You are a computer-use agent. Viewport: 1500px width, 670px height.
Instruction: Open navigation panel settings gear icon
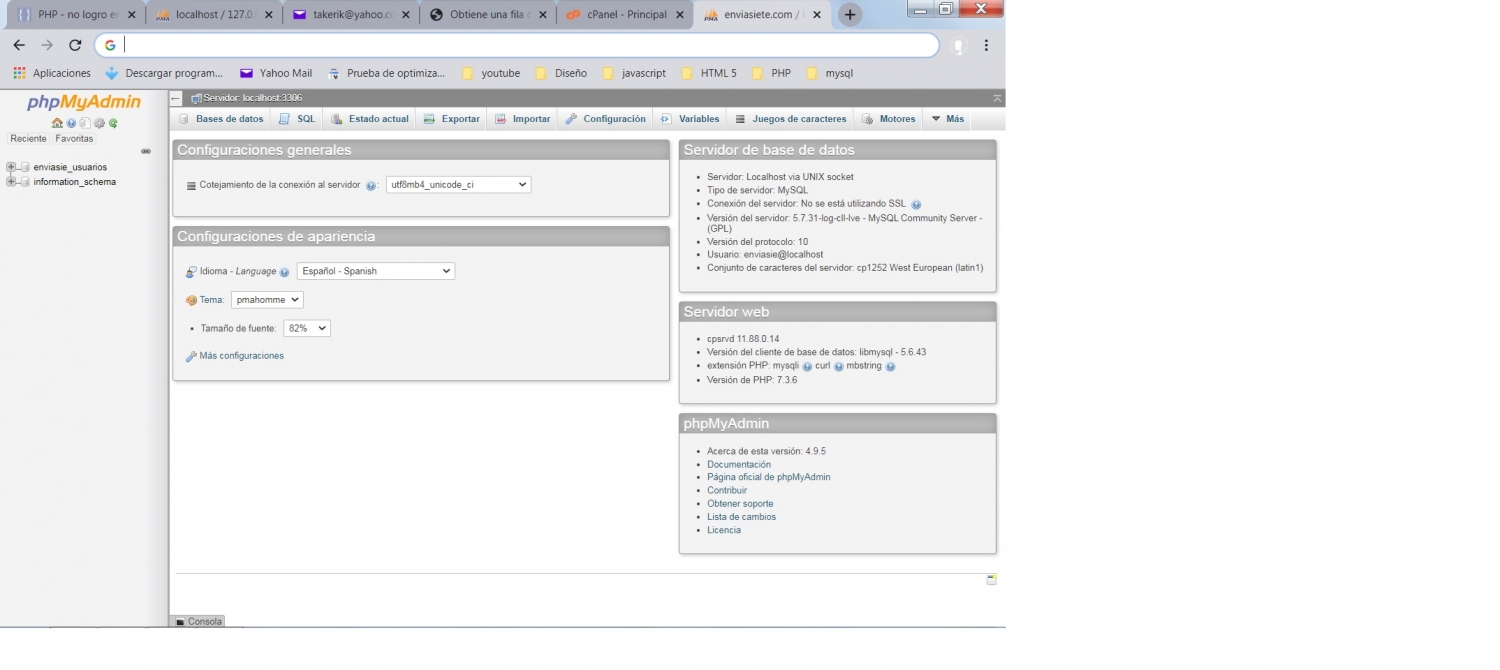[100, 123]
